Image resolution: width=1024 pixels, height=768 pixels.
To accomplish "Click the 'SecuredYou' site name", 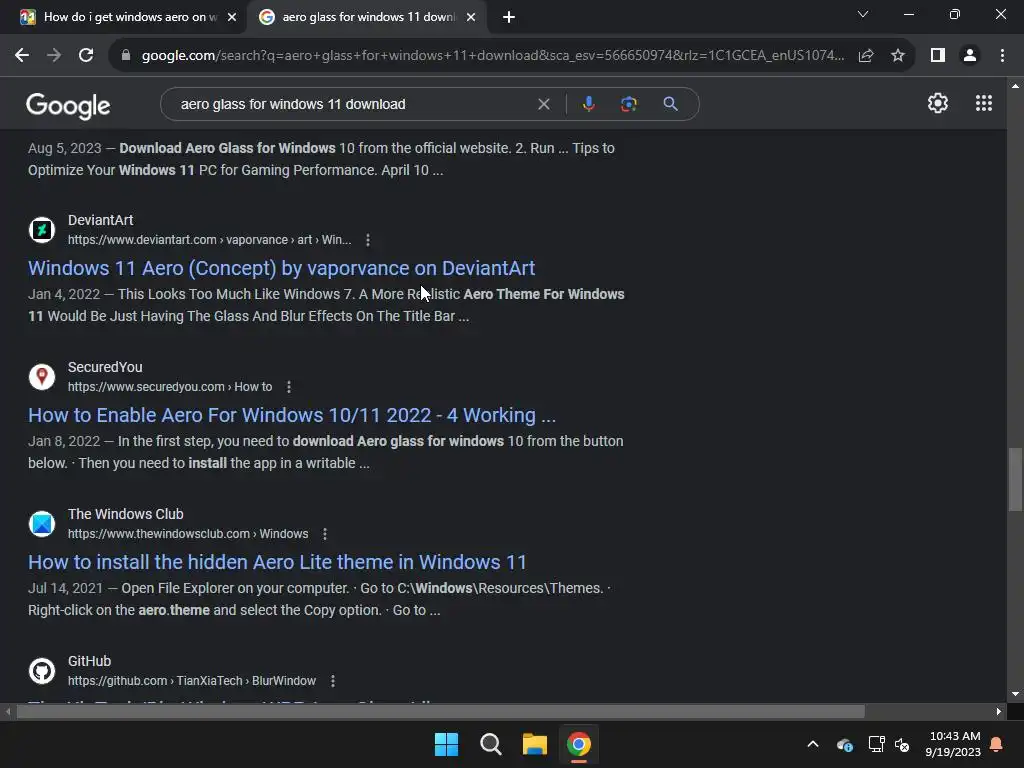I will [x=105, y=367].
